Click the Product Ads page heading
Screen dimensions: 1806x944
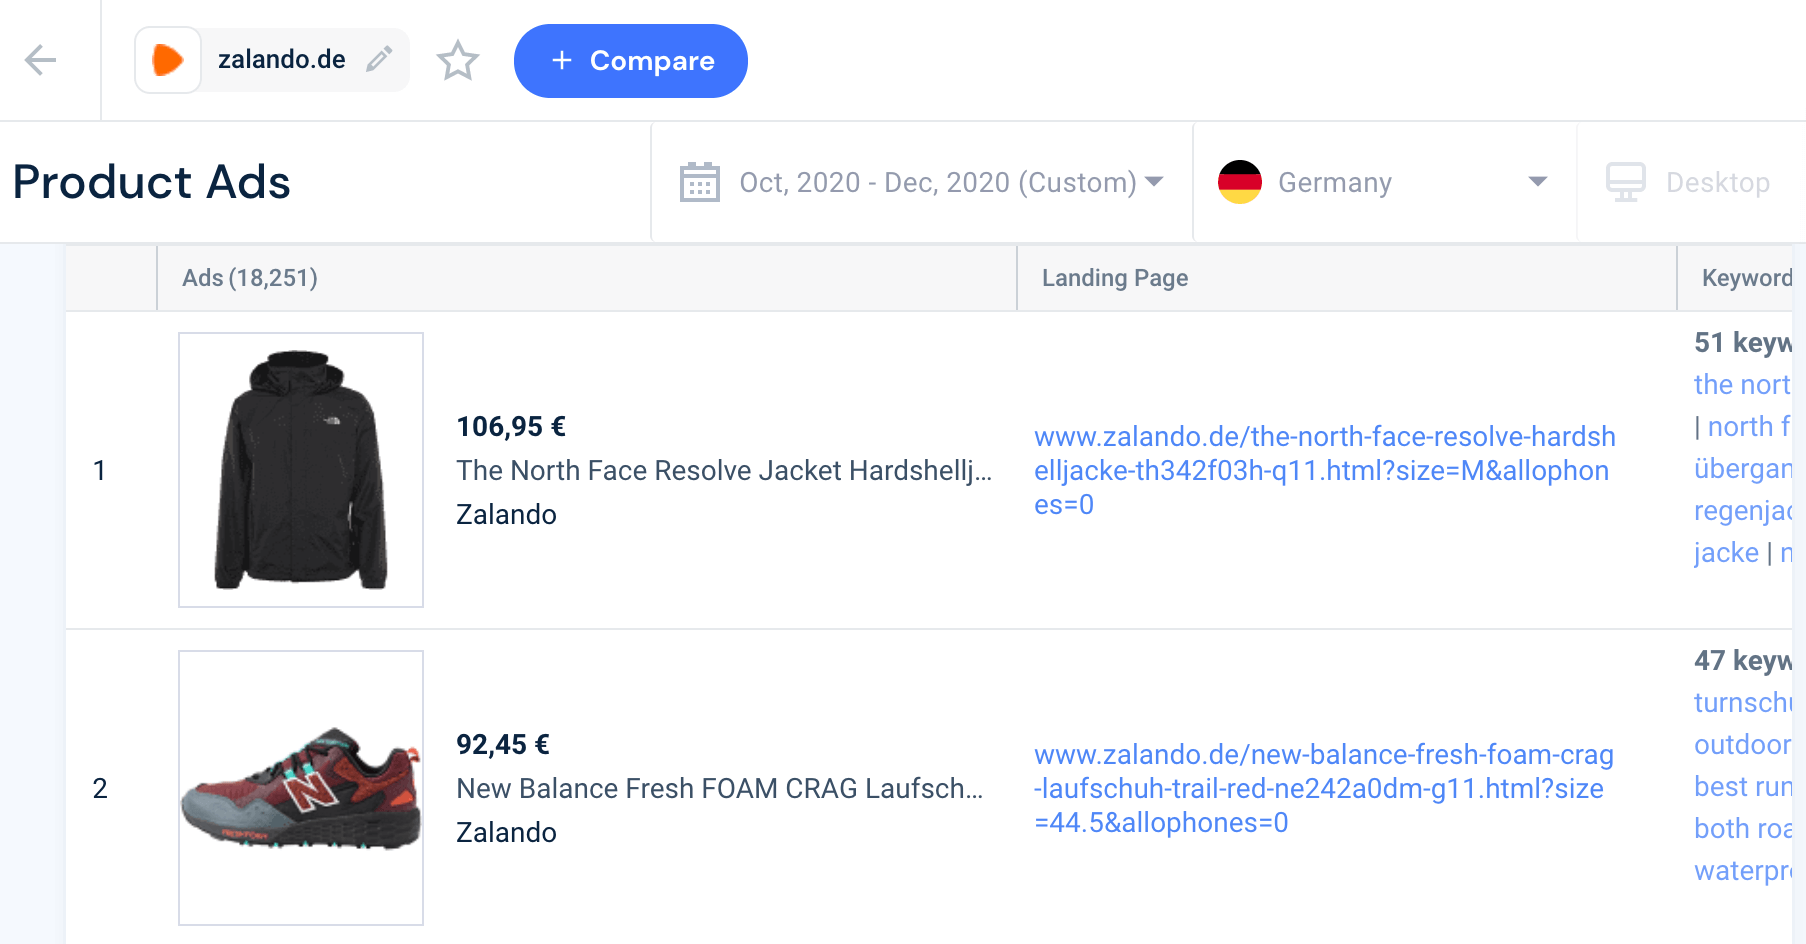pyautogui.click(x=152, y=182)
